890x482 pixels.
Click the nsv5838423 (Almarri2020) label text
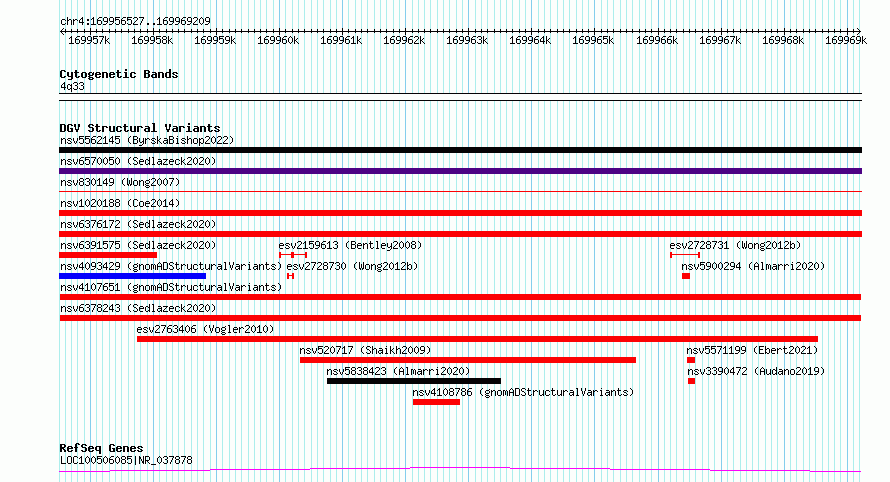(x=398, y=371)
